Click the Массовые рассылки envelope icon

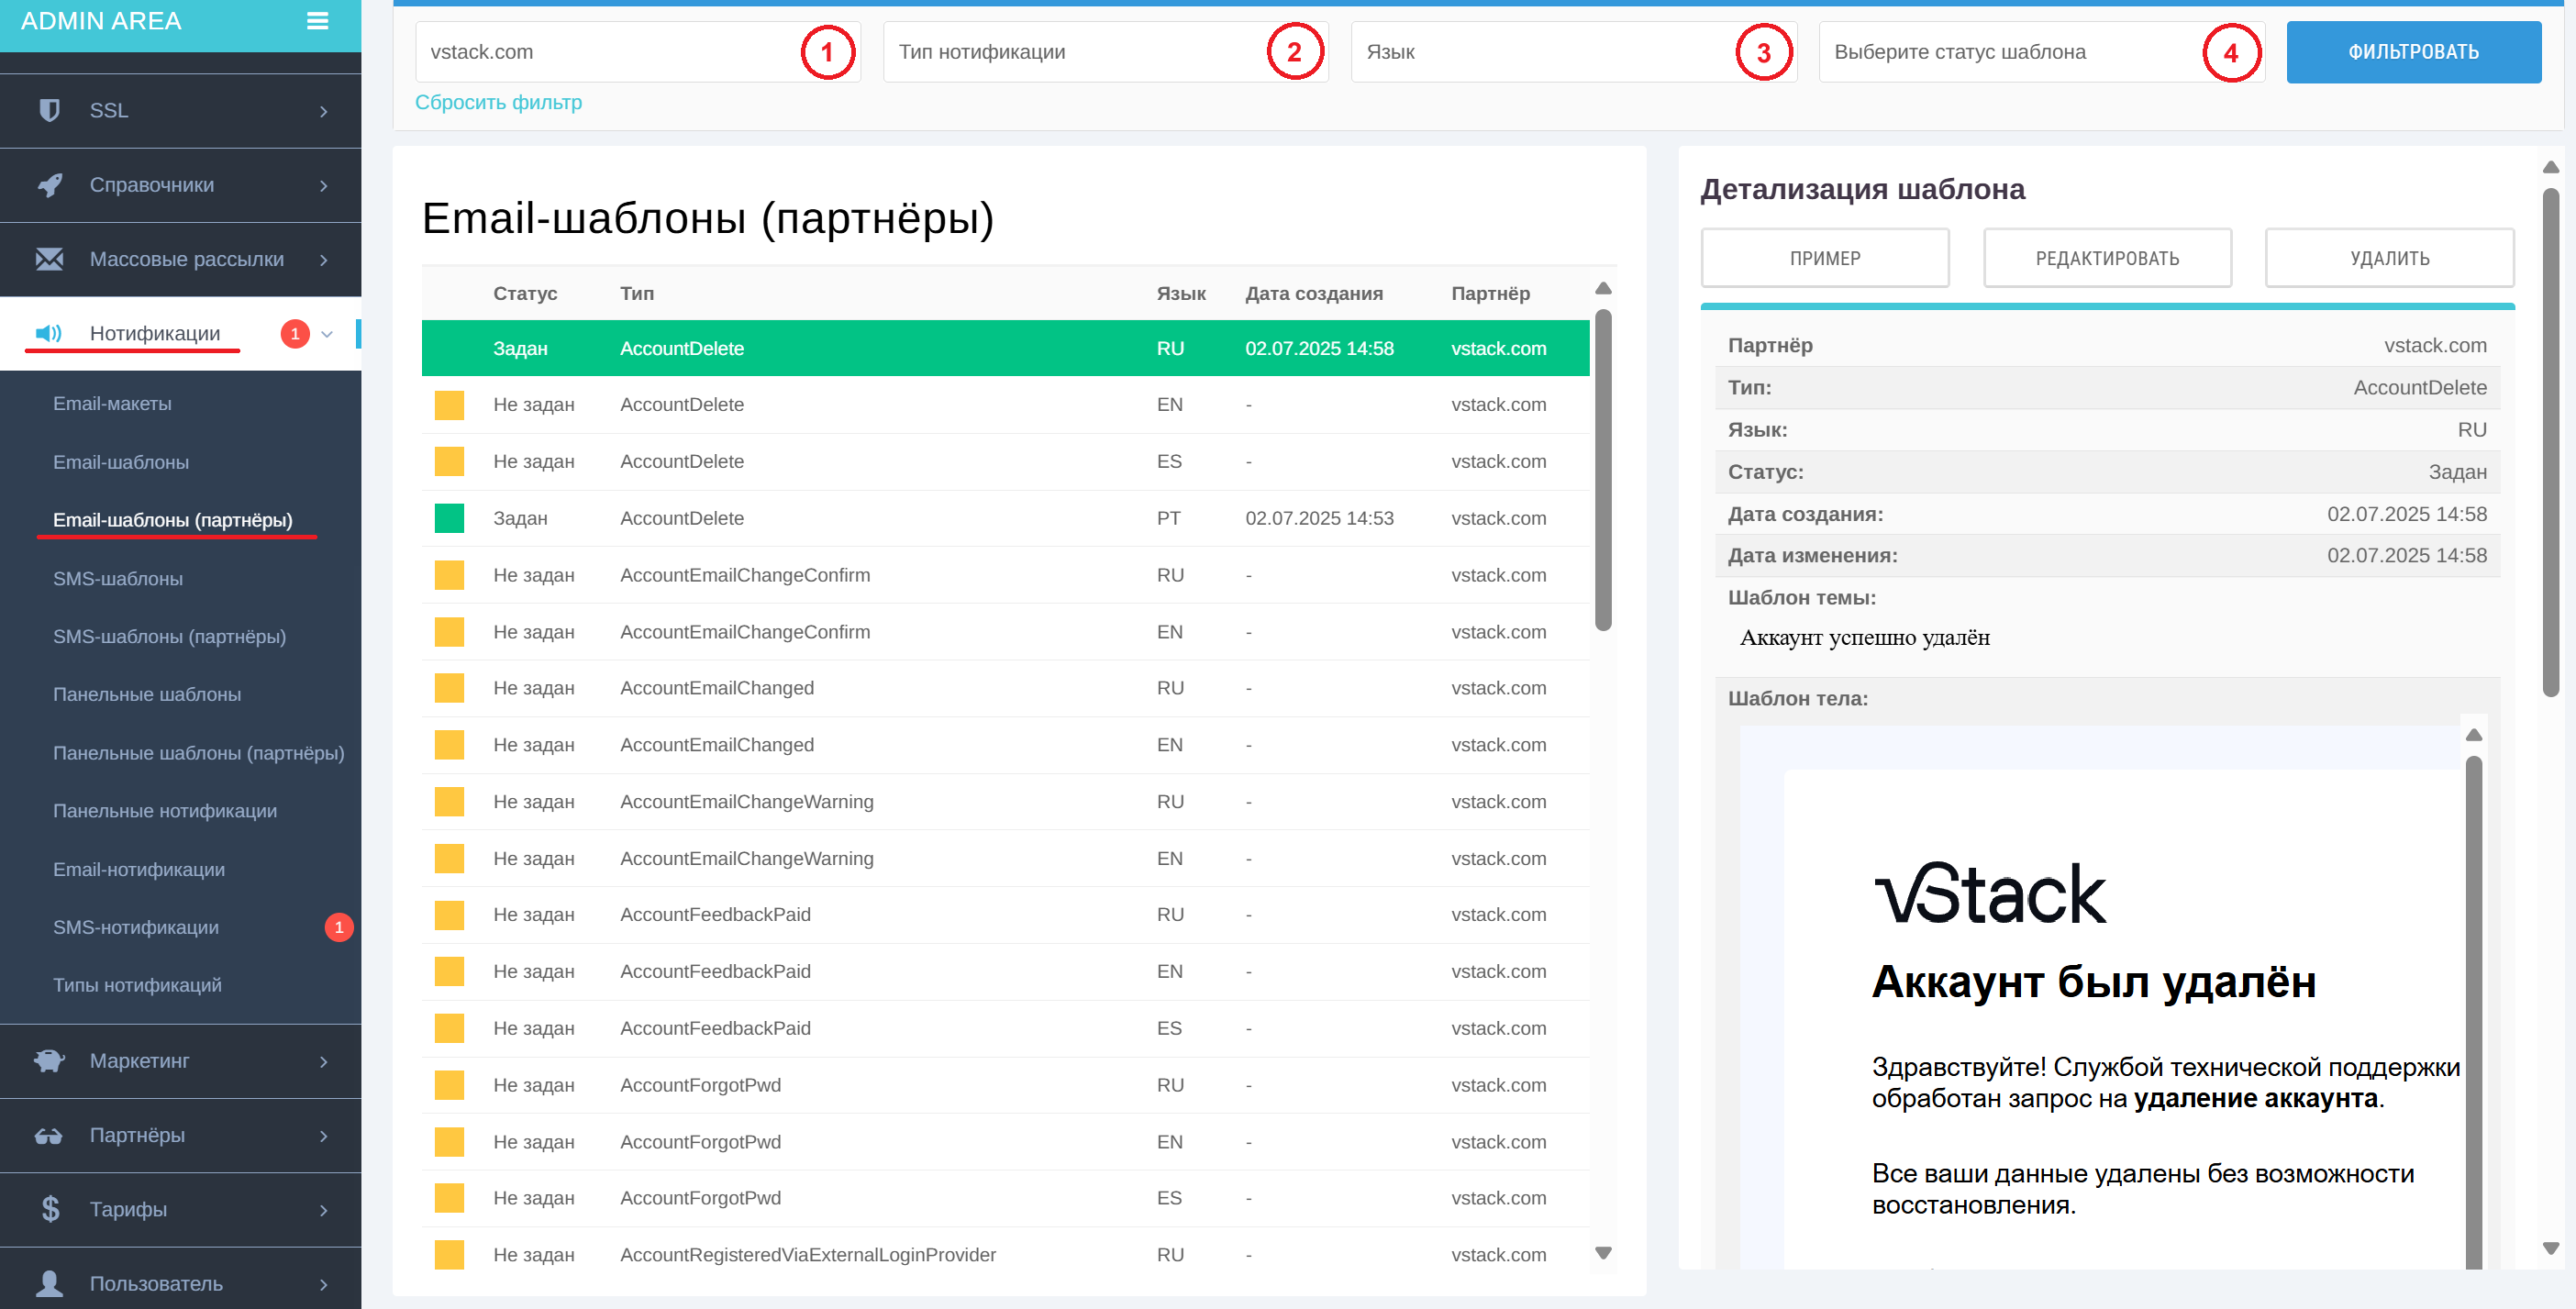(51, 259)
